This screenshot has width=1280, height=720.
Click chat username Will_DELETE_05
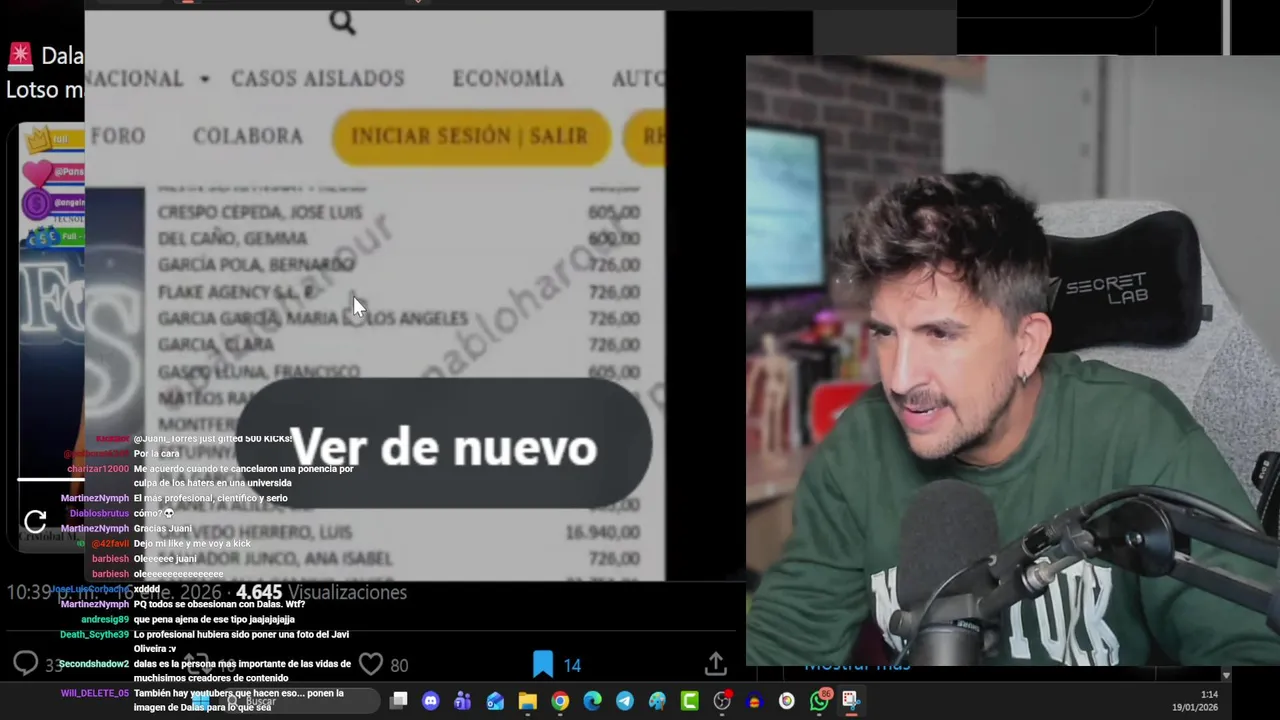[x=95, y=693]
